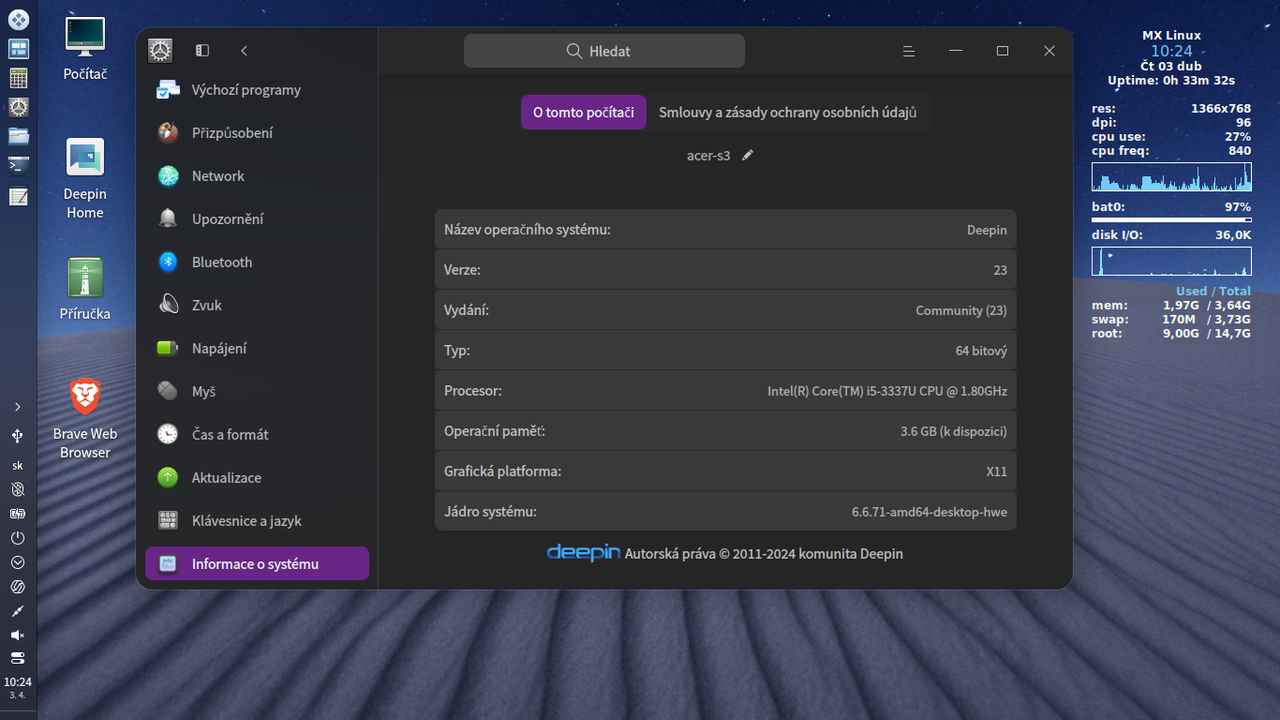This screenshot has width=1280, height=720.
Task: Click control center icon in panel
Action: click(x=18, y=106)
